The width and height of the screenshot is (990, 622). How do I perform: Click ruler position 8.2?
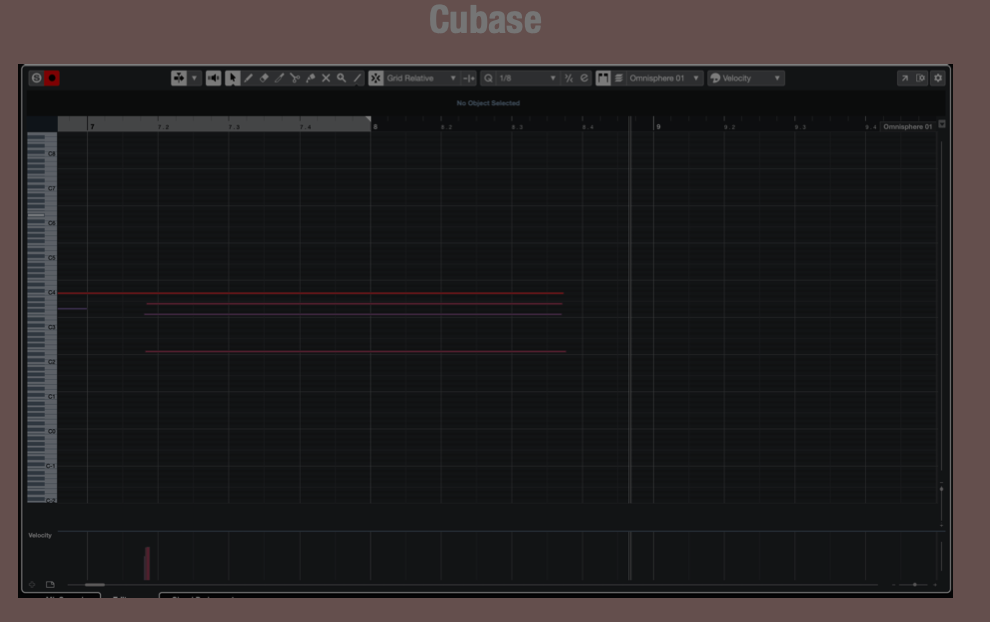[446, 127]
